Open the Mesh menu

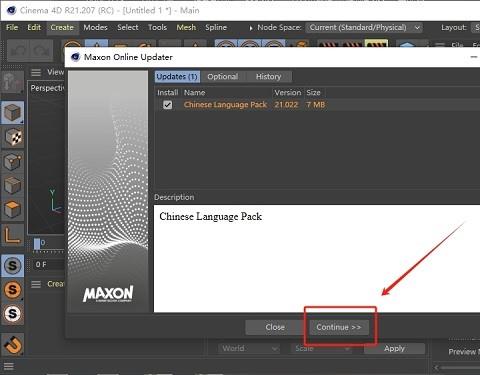(x=186, y=27)
